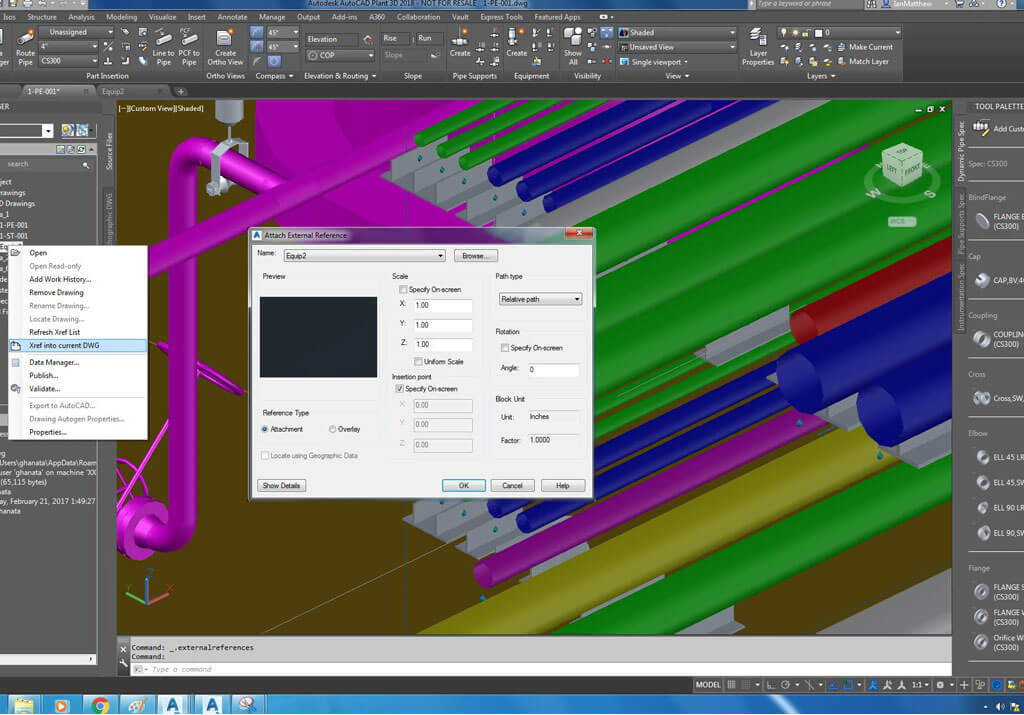Open the Name dropdown showing Equip2
This screenshot has width=1024, height=715.
(x=364, y=255)
